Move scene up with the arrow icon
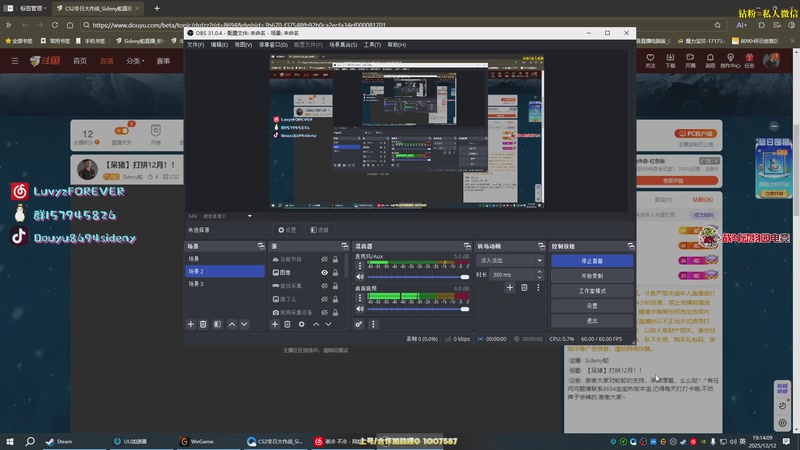The width and height of the screenshot is (800, 450). tap(232, 324)
